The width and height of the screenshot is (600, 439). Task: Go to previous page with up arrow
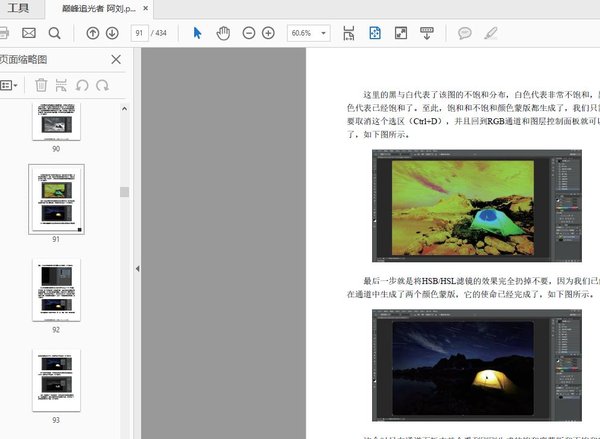click(93, 33)
